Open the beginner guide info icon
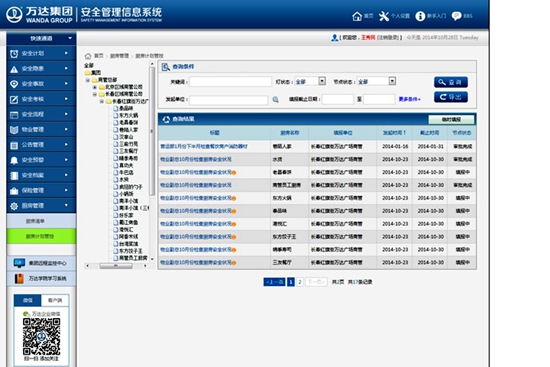This screenshot has height=367, width=550. tap(420, 16)
